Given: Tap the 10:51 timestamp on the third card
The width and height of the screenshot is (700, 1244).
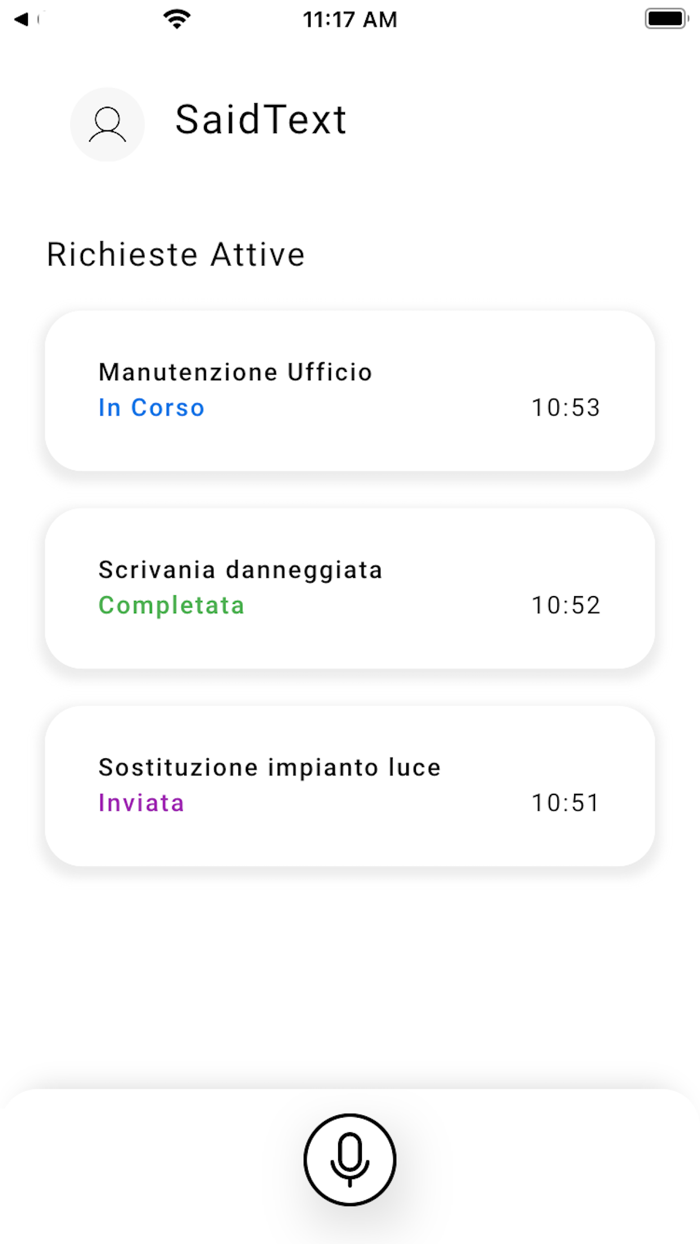Looking at the screenshot, I should [565, 802].
